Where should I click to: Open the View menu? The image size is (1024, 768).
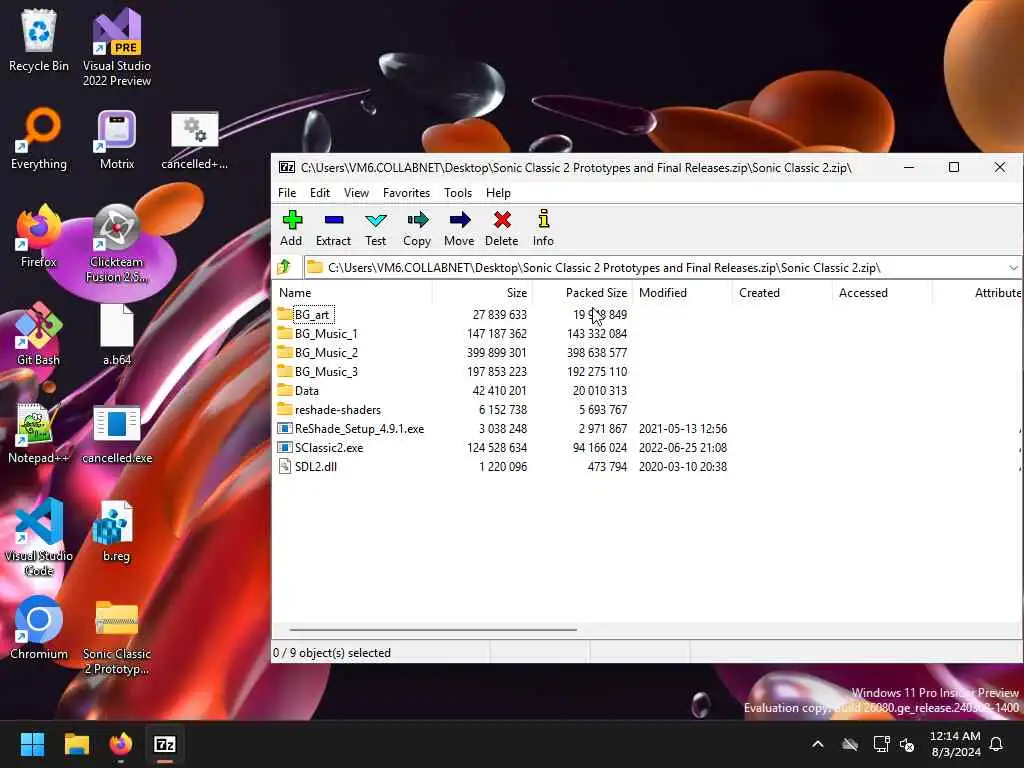pyautogui.click(x=357, y=193)
